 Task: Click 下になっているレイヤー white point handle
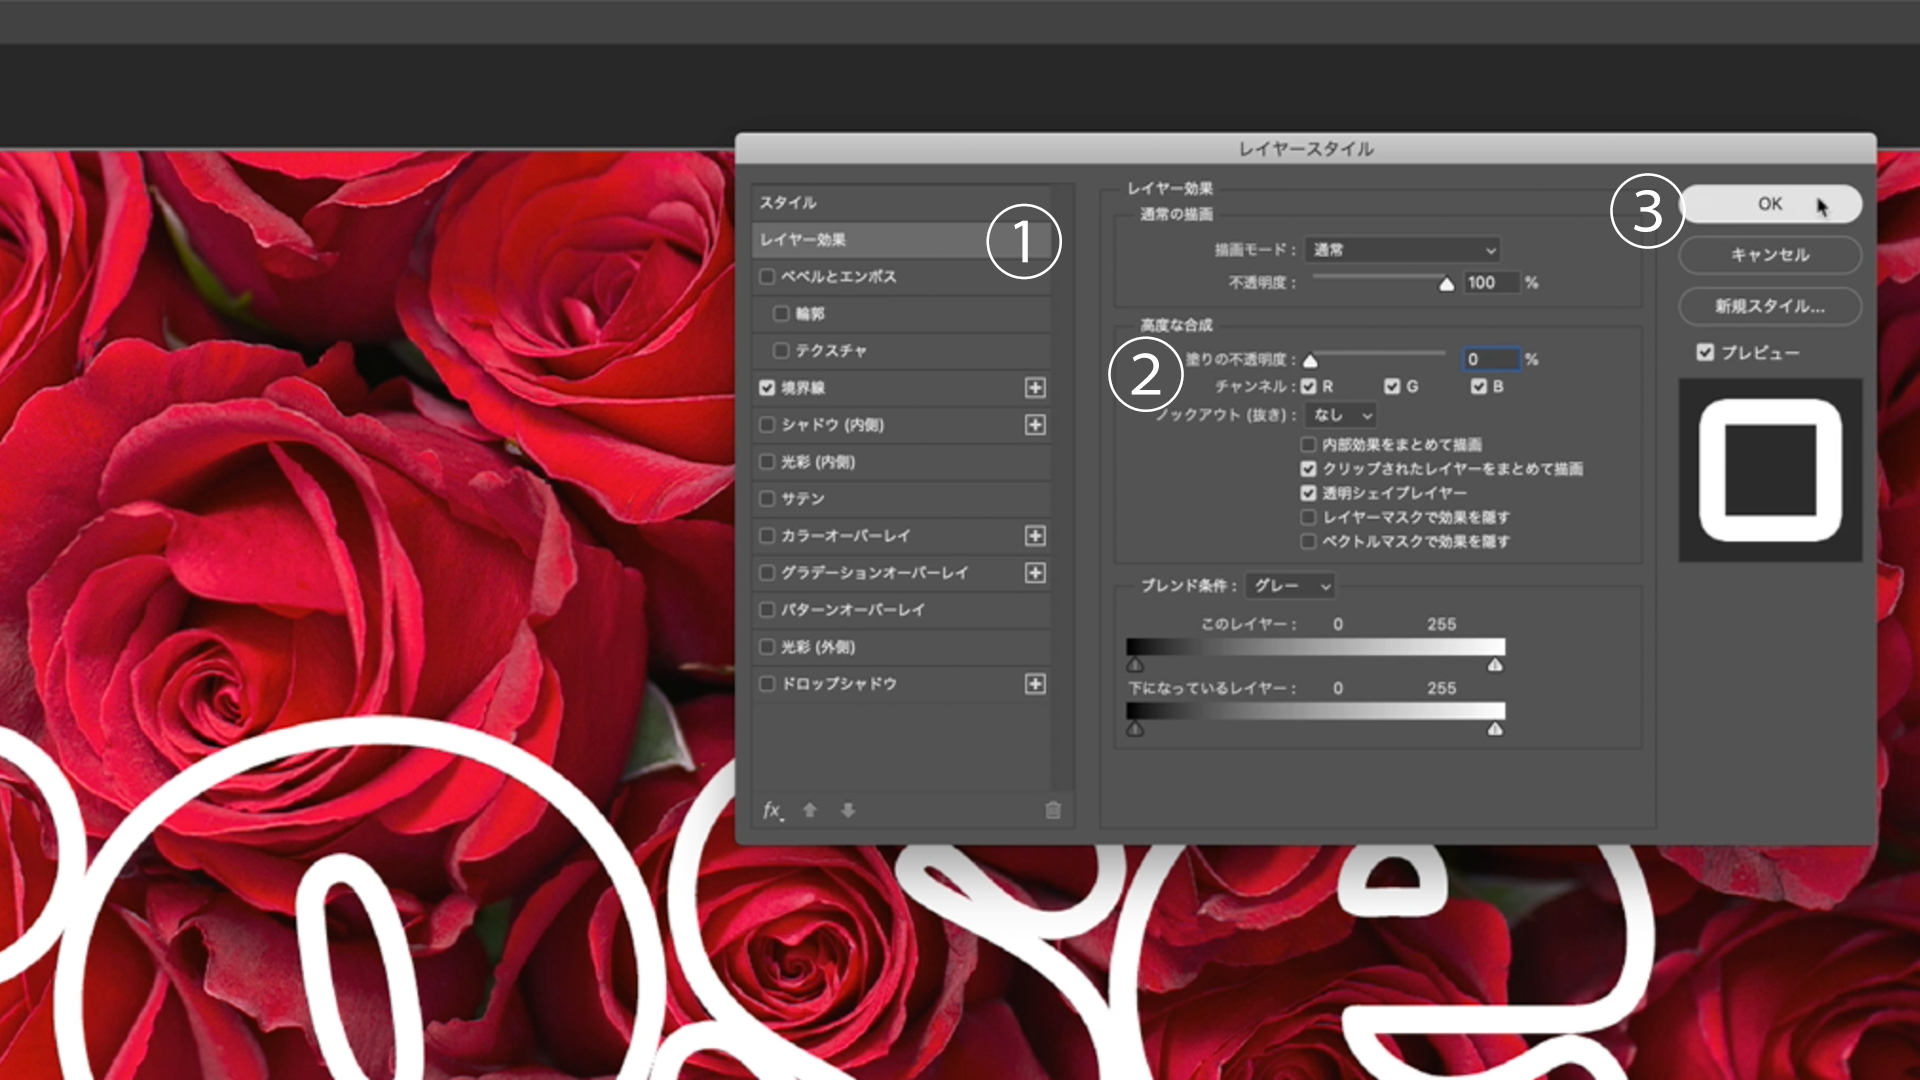point(1495,729)
